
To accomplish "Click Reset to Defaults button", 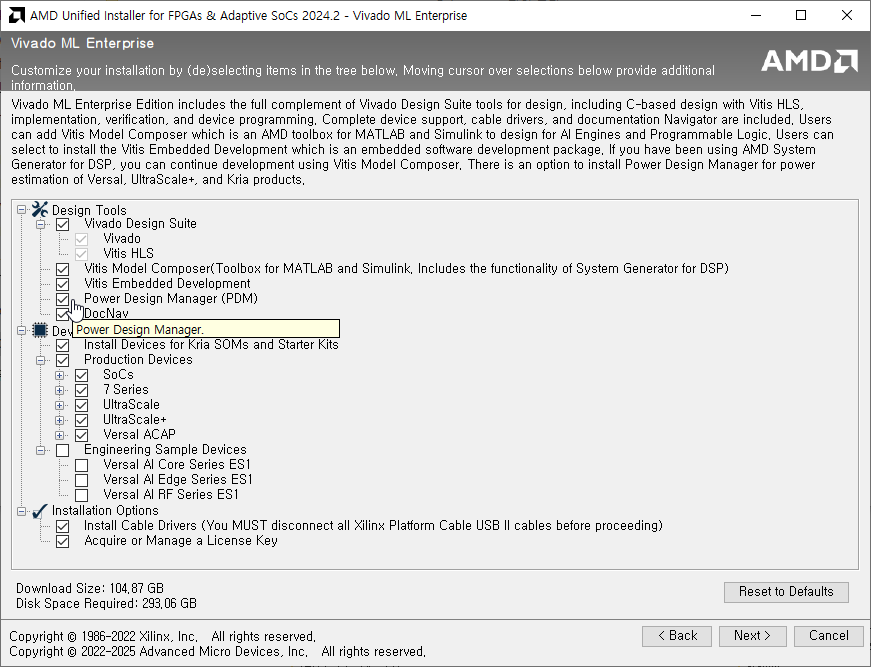I will 786,592.
